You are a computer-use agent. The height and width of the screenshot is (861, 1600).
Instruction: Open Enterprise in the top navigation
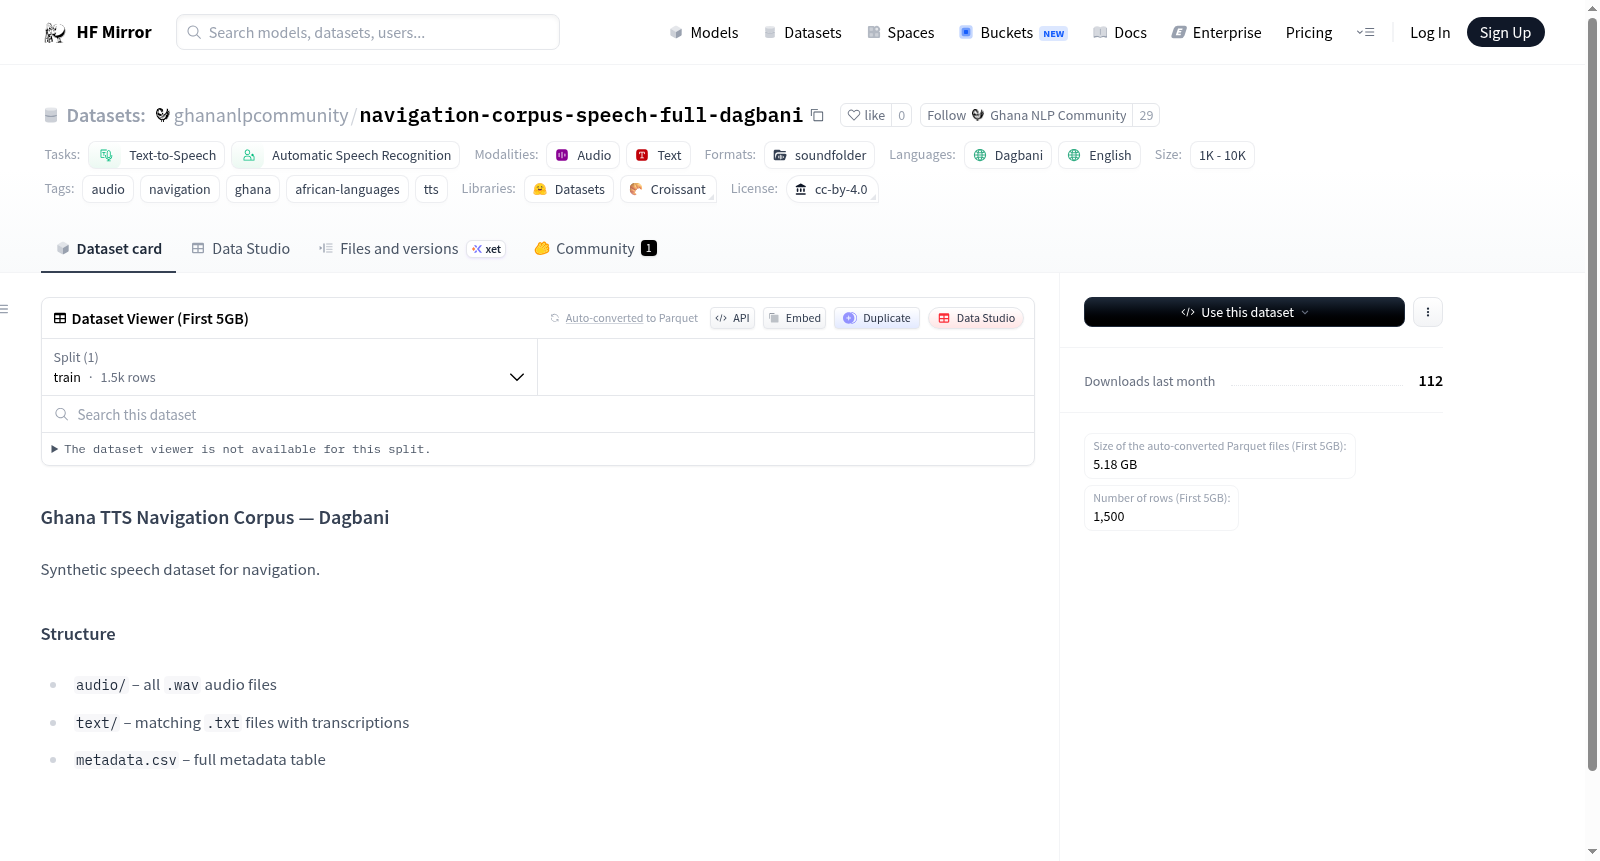coord(1216,32)
